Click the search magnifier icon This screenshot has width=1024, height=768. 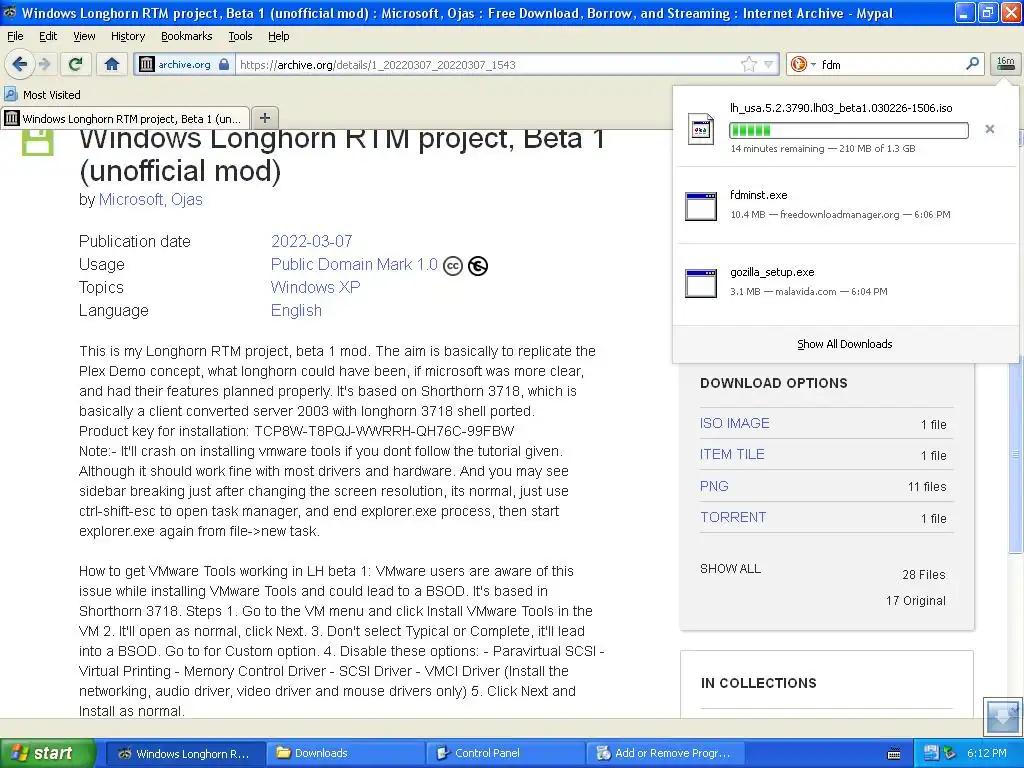[972, 63]
